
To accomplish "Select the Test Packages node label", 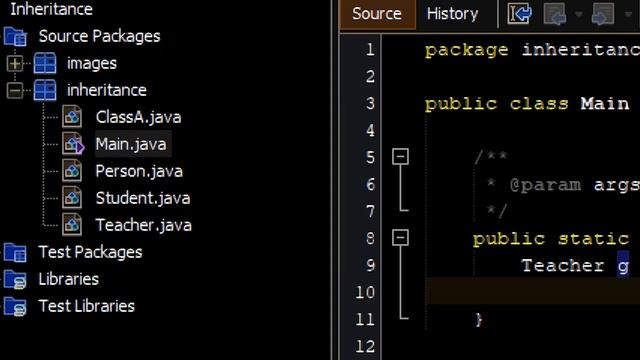I will 90,253.
